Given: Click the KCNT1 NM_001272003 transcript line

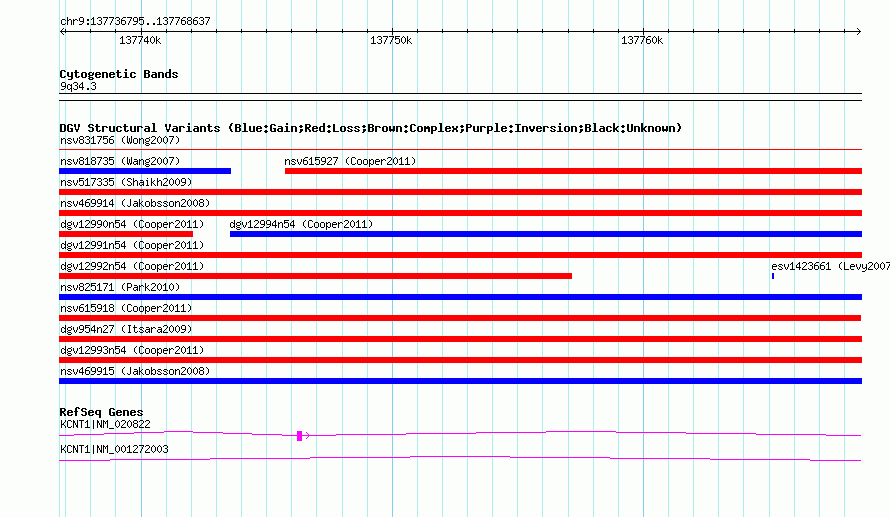Looking at the screenshot, I should point(460,458).
